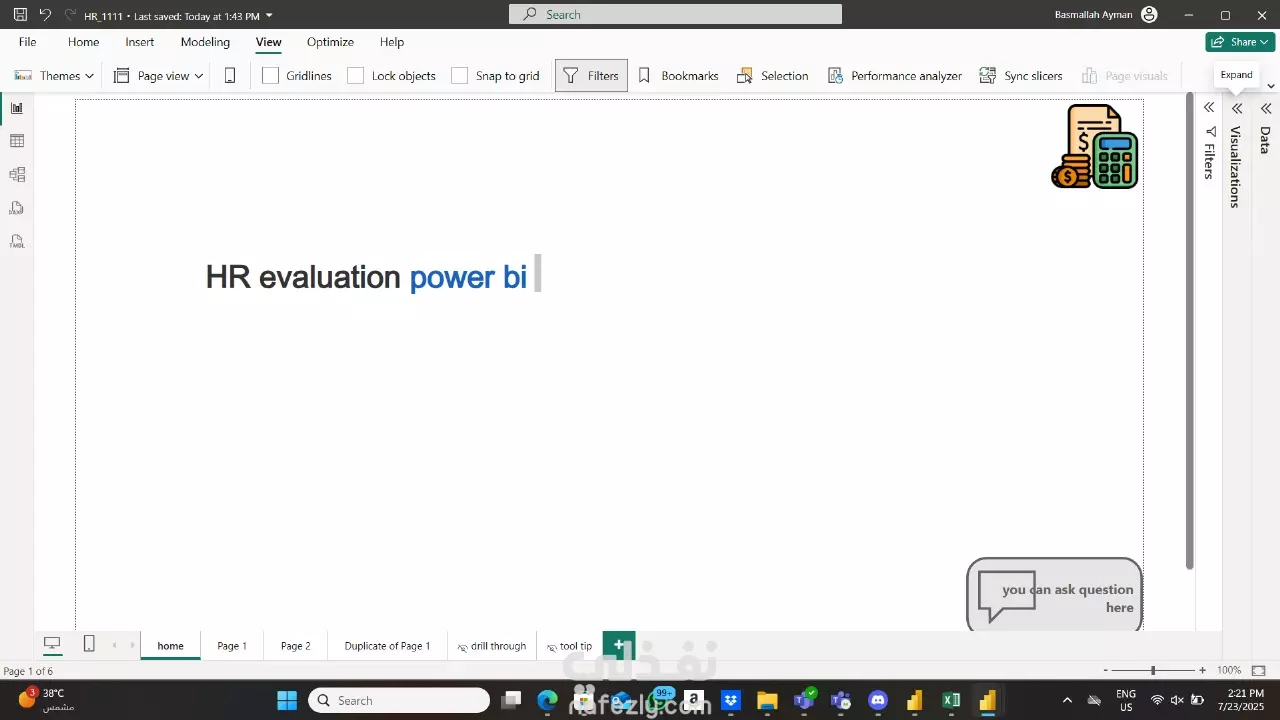Open the Bookmarks pane

pyautogui.click(x=678, y=76)
